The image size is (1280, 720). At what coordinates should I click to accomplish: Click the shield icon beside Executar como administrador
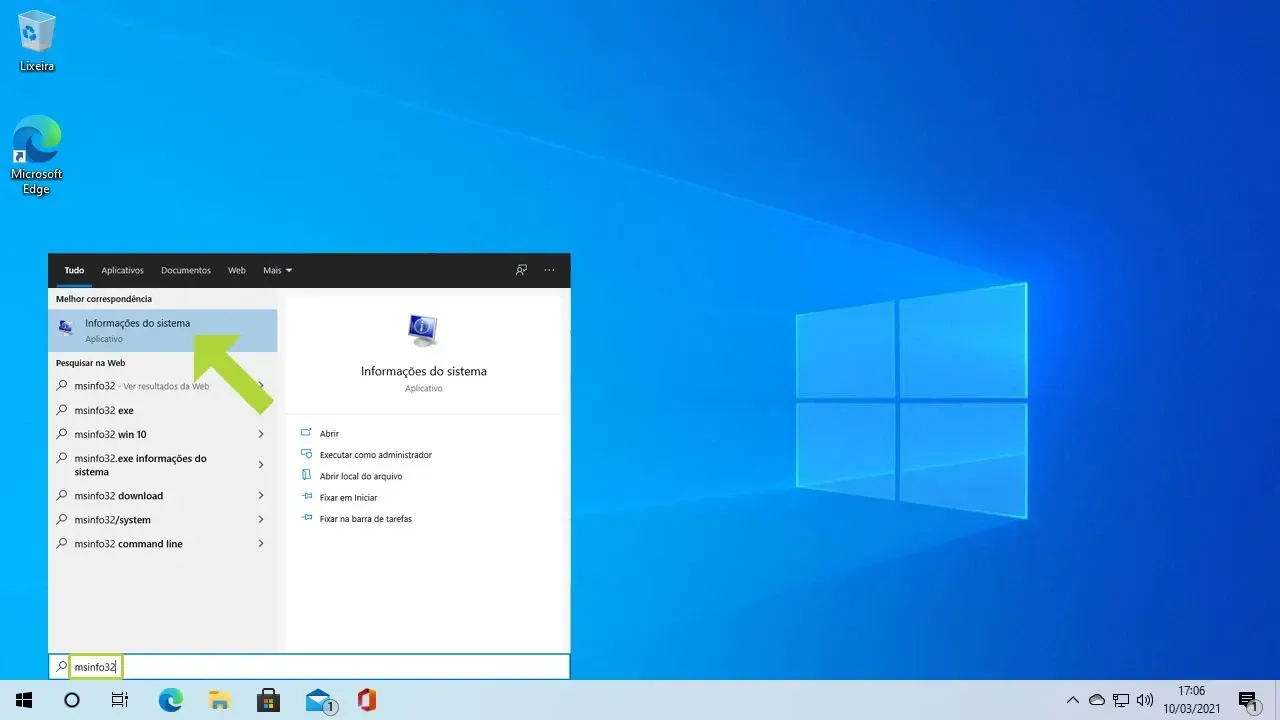pos(306,455)
